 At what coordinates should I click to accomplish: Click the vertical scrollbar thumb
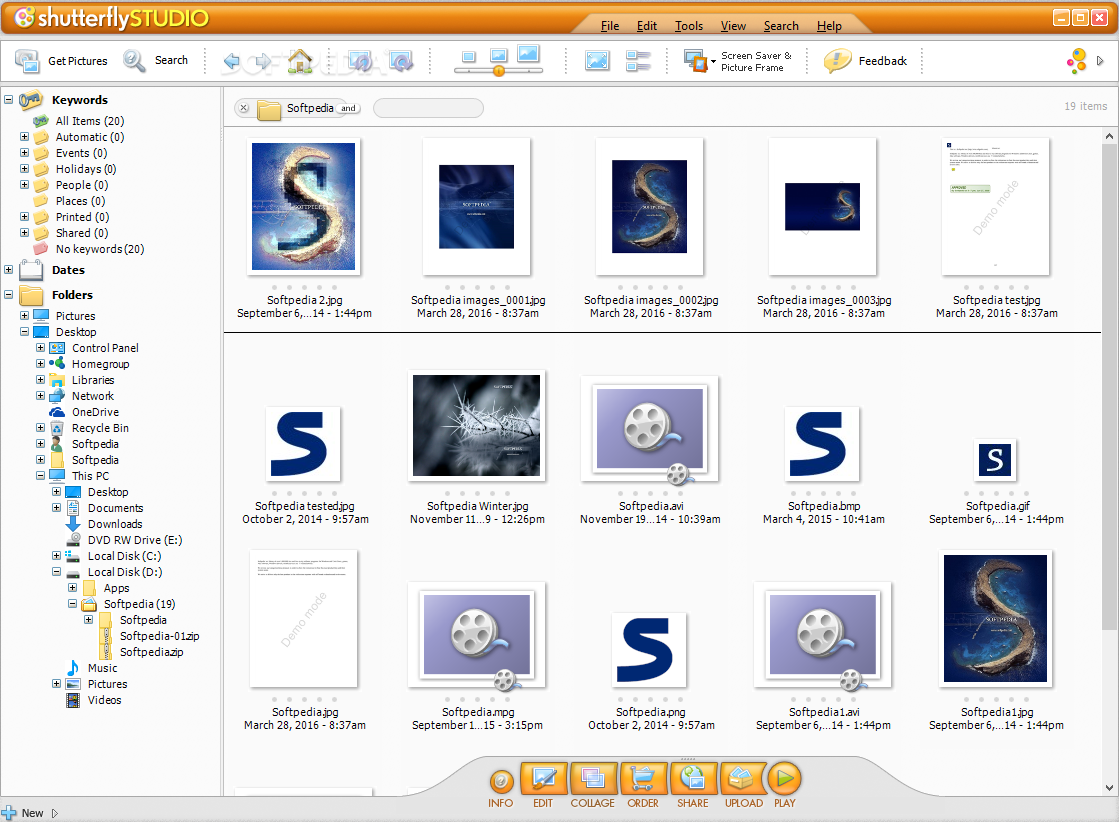point(1109,387)
